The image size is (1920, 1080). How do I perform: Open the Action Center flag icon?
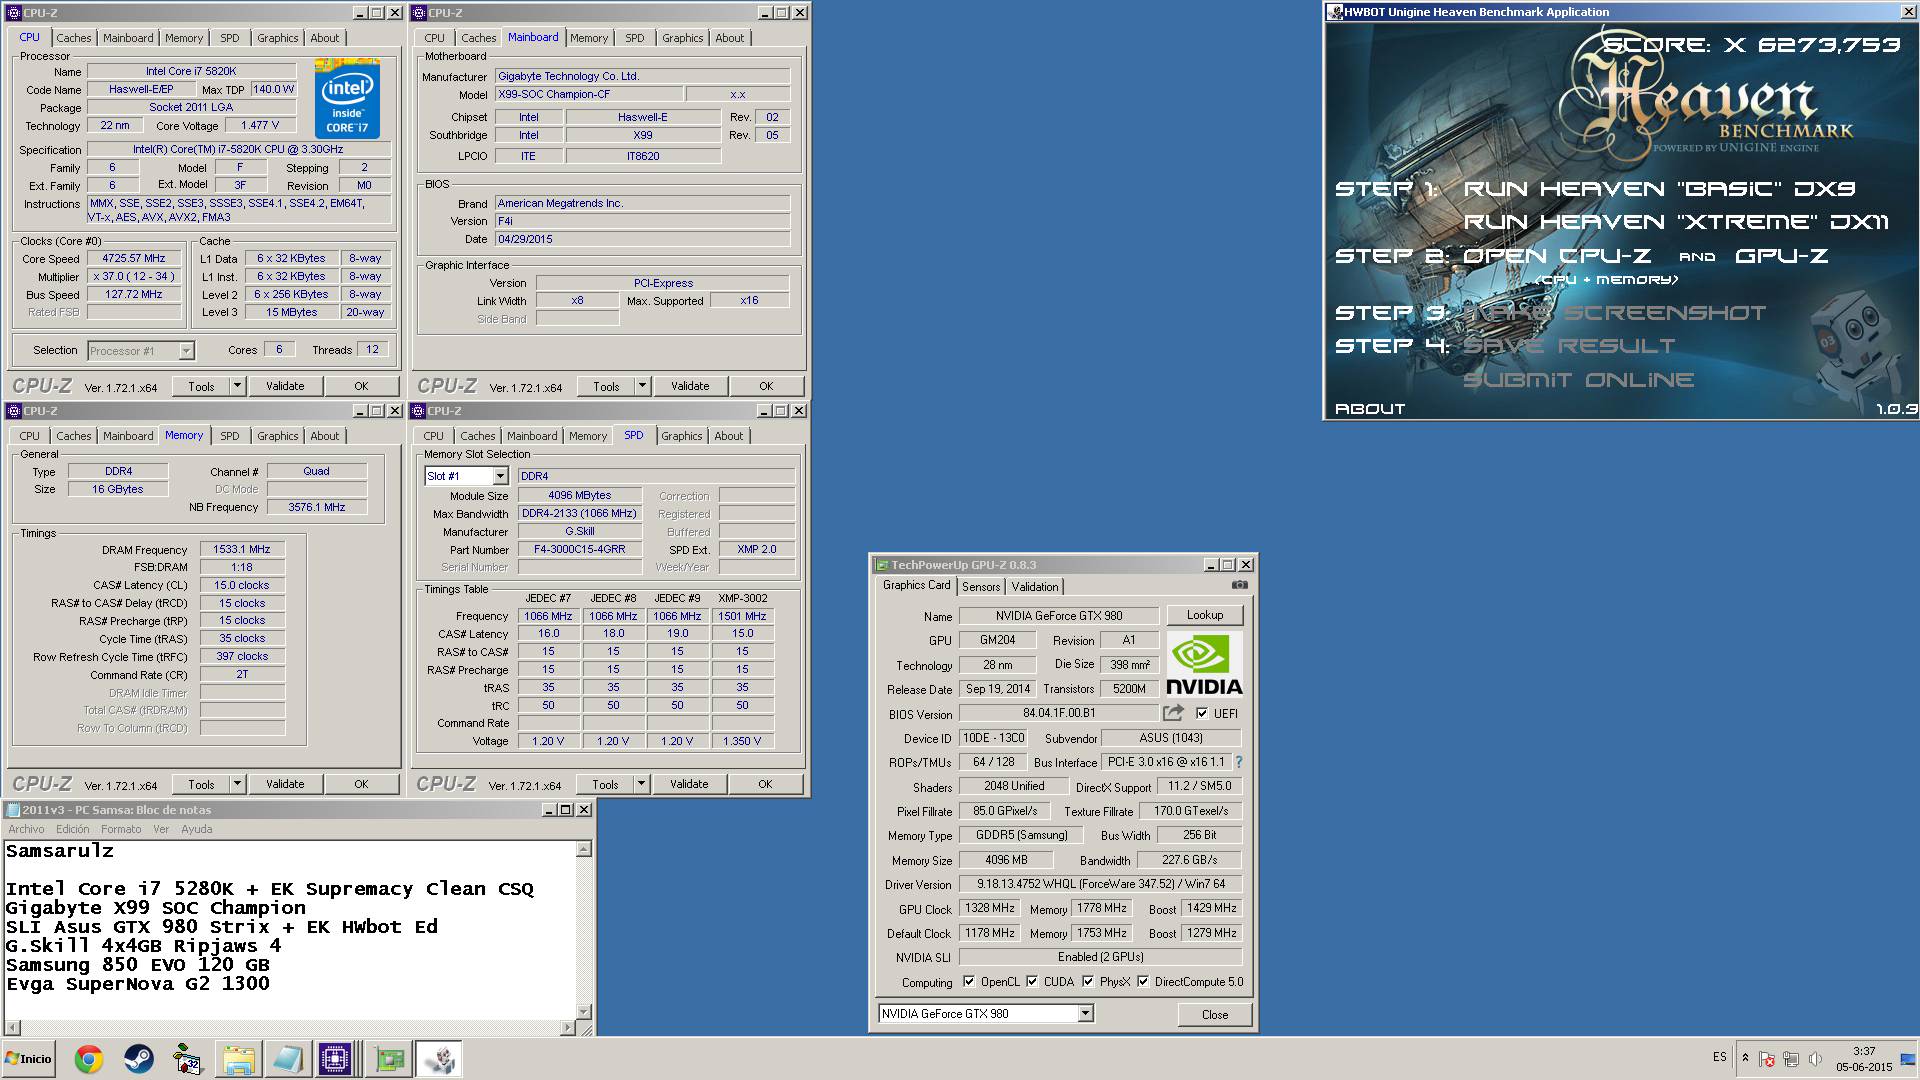coord(1767,1059)
